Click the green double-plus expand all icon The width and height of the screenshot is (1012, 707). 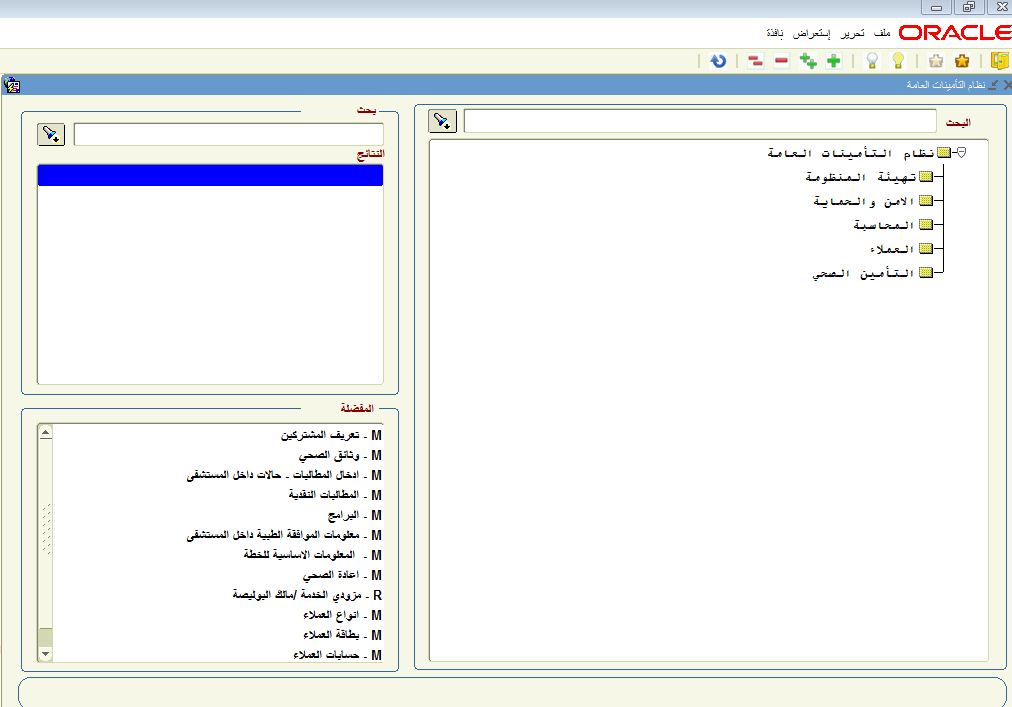tap(808, 61)
